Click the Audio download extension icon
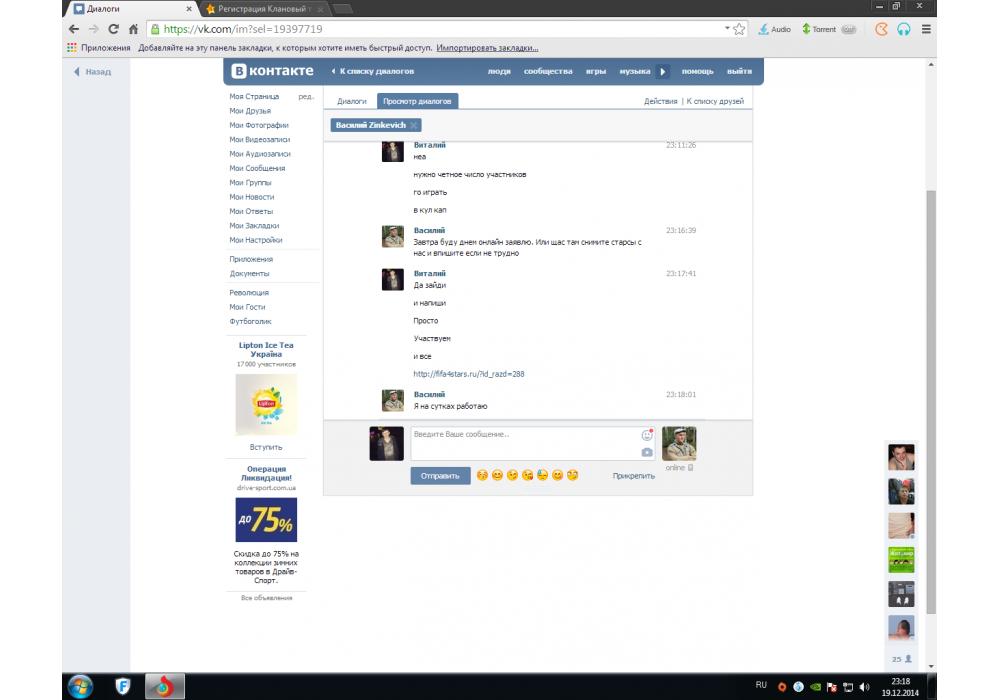This screenshot has height=700, width=1000. coord(775,29)
